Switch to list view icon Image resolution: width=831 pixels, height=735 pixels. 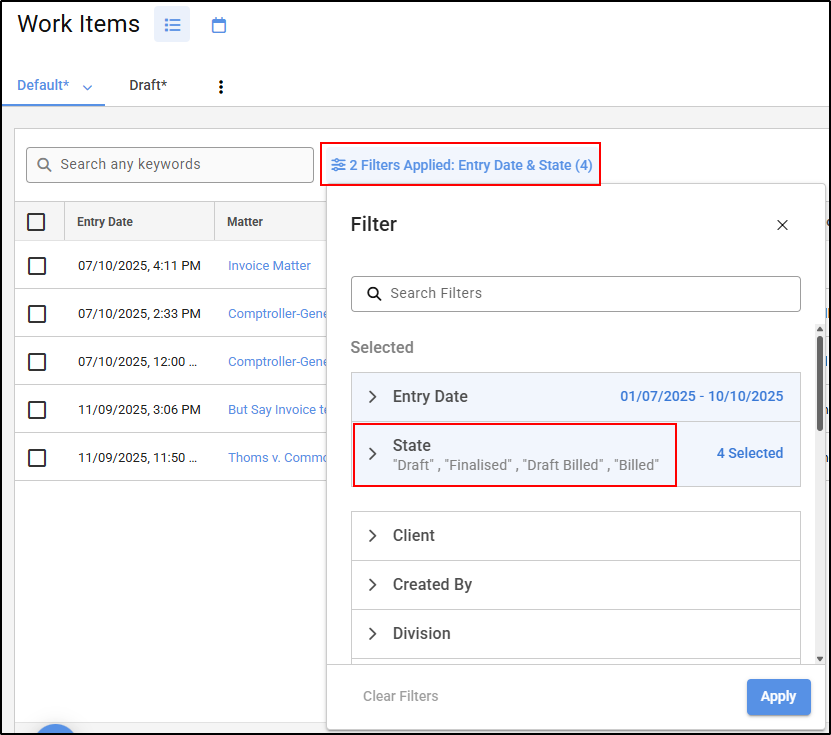click(172, 25)
